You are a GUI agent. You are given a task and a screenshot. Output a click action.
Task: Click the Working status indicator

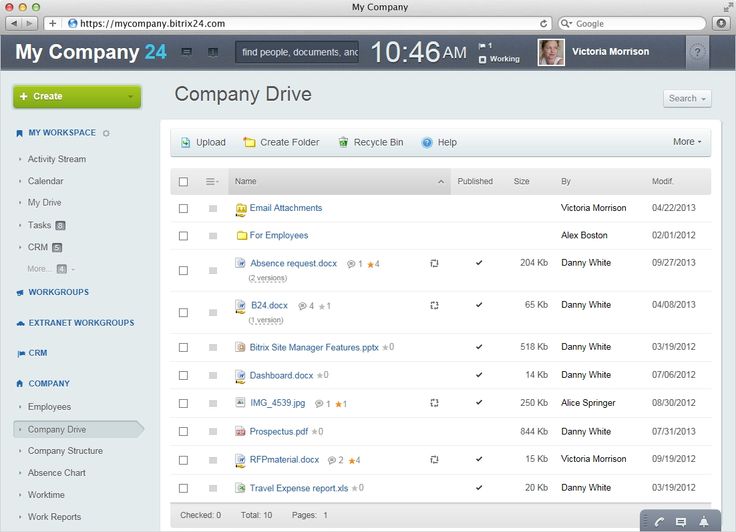pyautogui.click(x=499, y=59)
